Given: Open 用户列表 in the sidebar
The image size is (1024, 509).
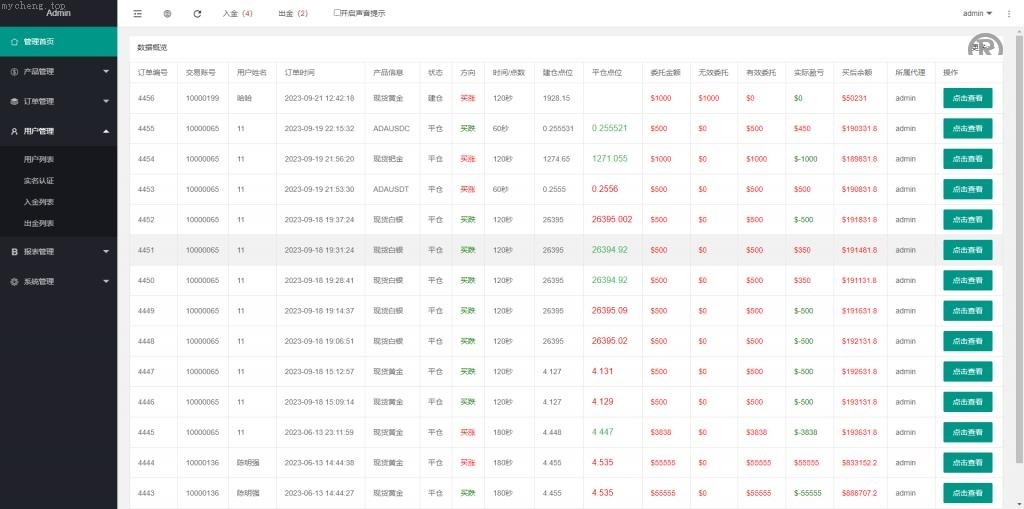Looking at the screenshot, I should click(39, 159).
